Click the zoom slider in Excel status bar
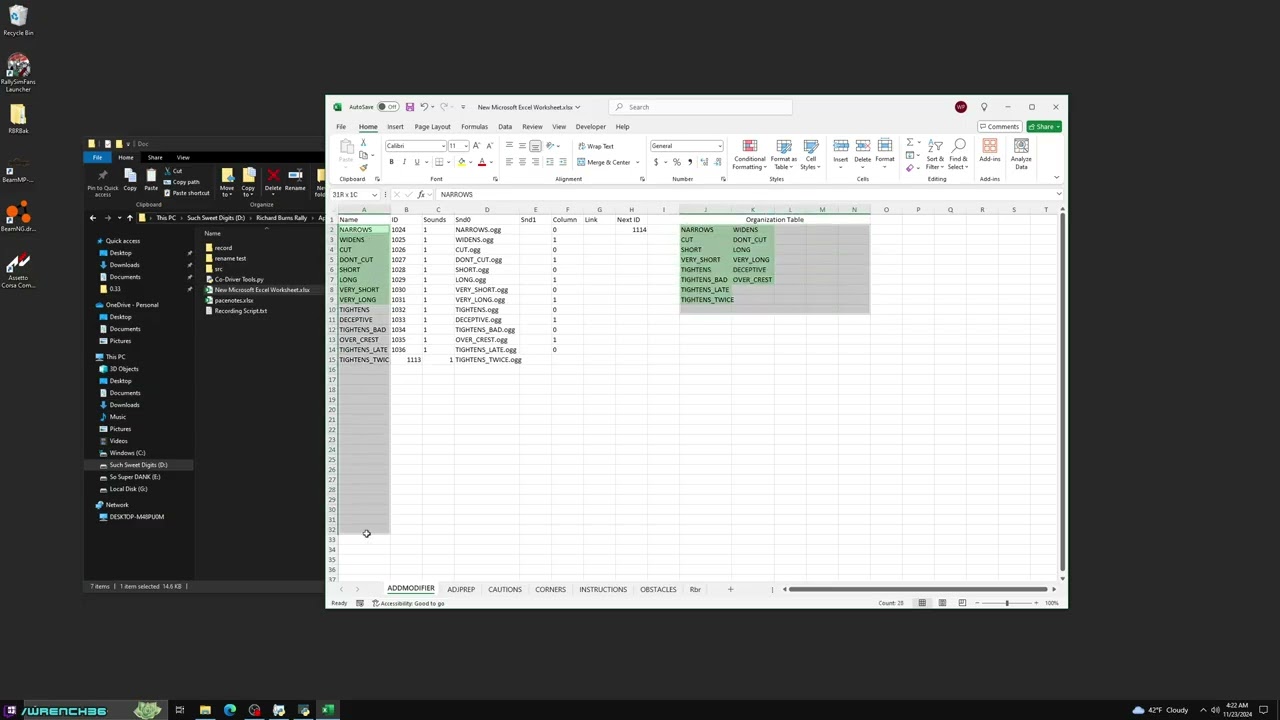1280x720 pixels. click(x=1007, y=603)
